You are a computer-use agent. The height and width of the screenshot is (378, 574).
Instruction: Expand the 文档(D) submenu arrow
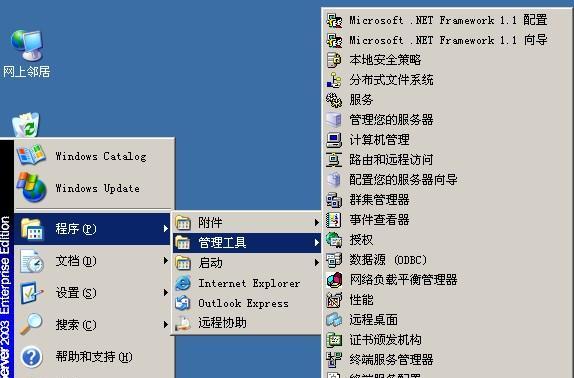click(x=165, y=261)
